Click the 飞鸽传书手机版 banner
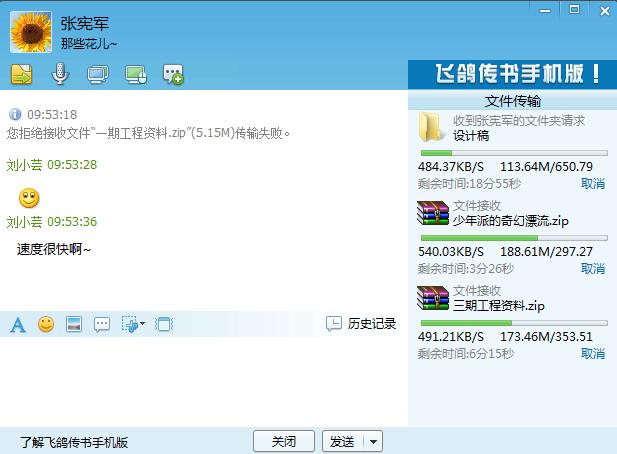 [512, 74]
